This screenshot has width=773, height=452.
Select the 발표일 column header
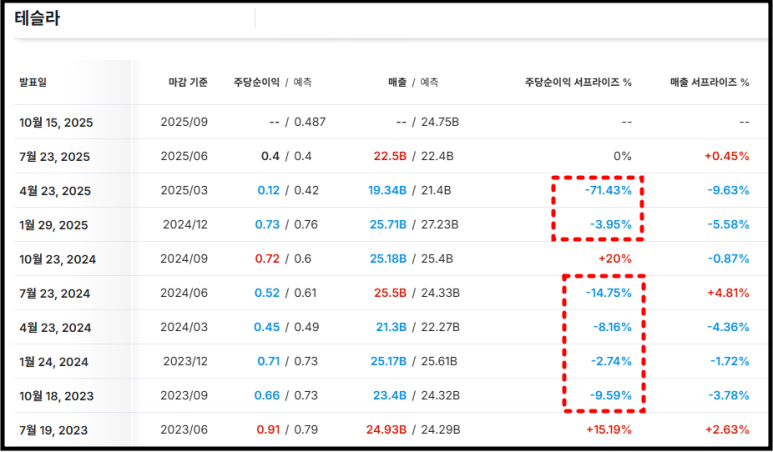33,82
